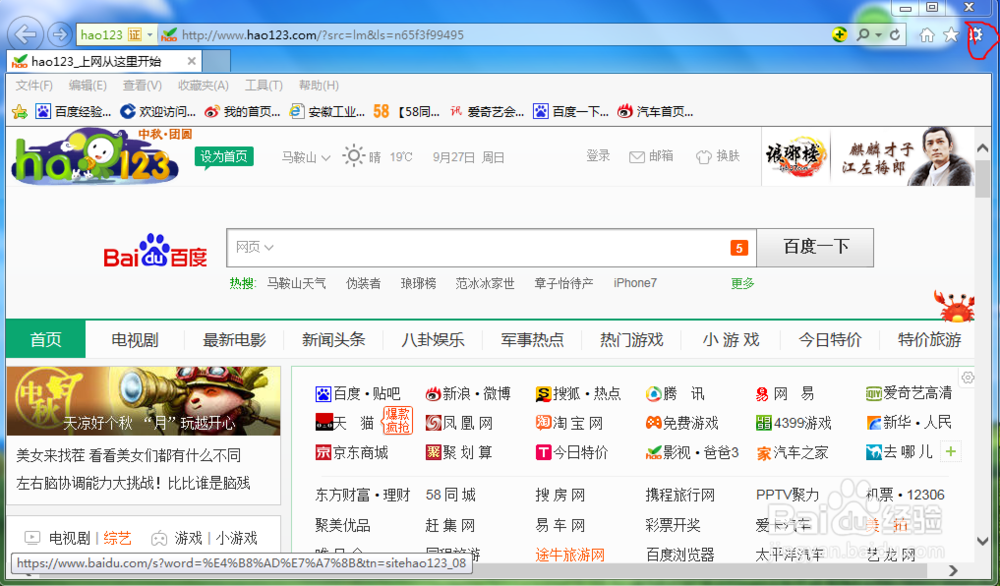1000x586 pixels.
Task: Click the hao123 logo
Action: point(96,157)
